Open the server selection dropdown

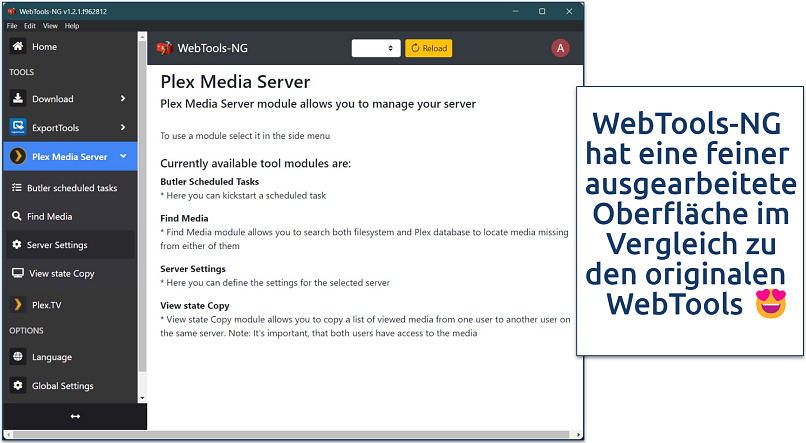point(376,48)
